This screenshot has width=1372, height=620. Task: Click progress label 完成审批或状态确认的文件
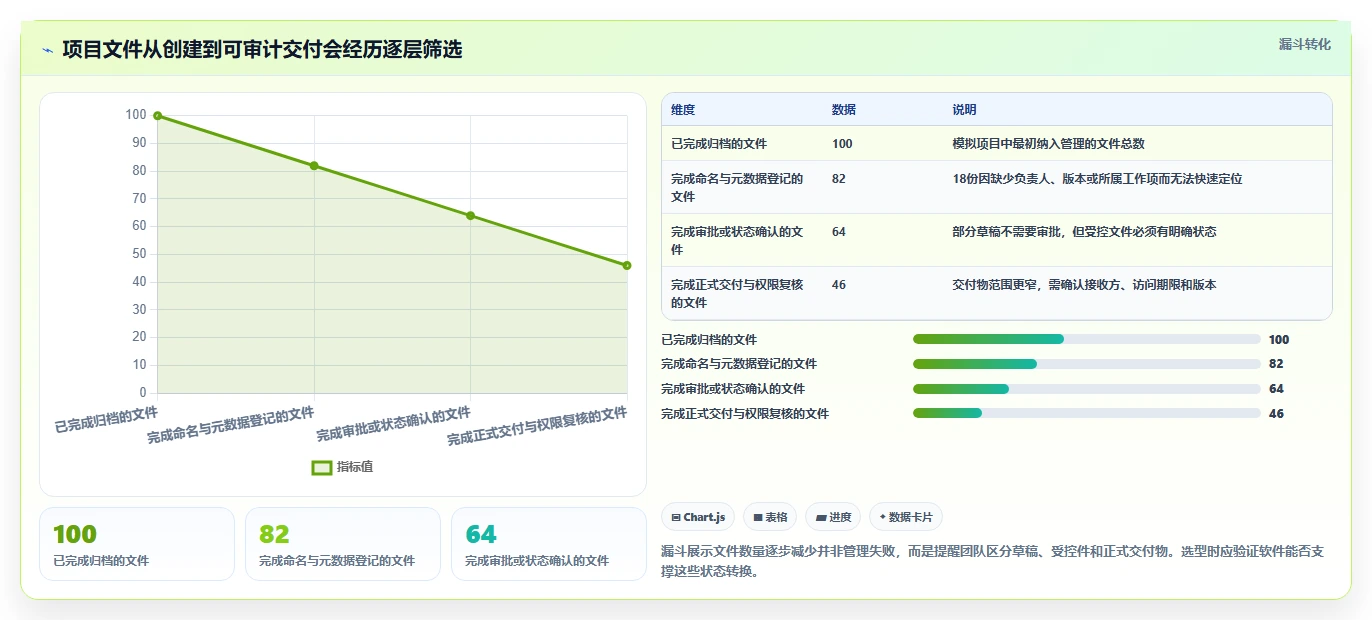733,389
